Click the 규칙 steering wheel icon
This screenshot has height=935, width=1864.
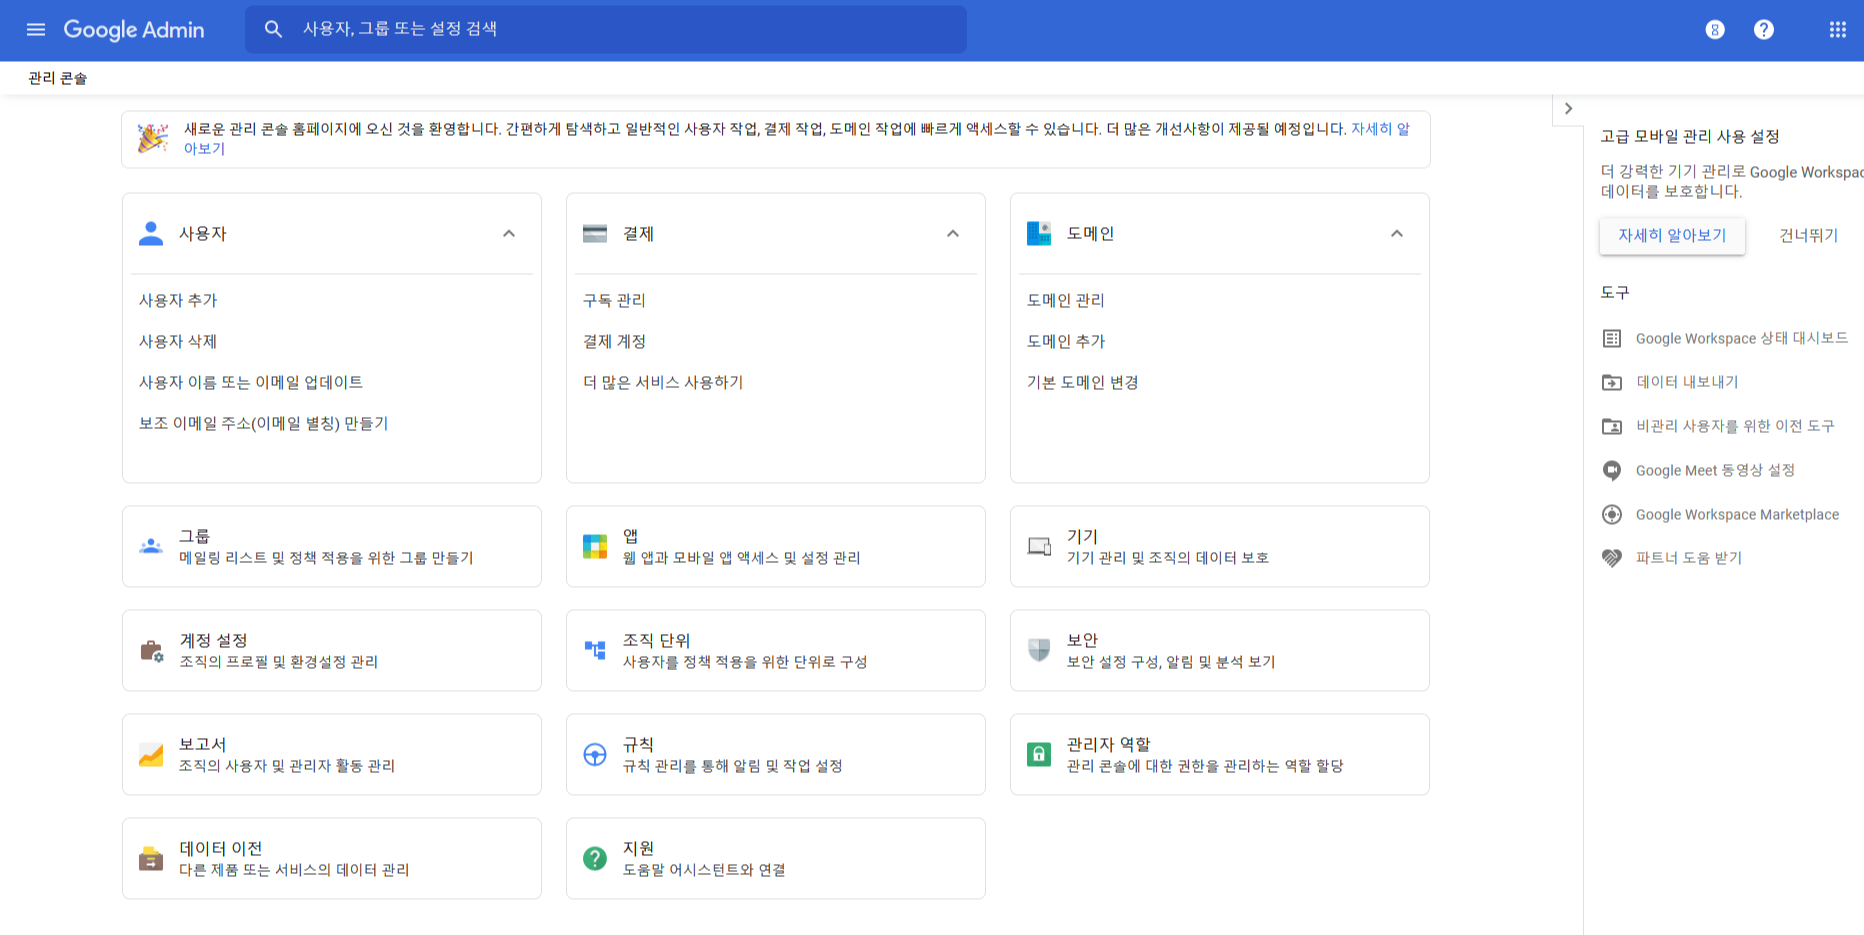595,755
